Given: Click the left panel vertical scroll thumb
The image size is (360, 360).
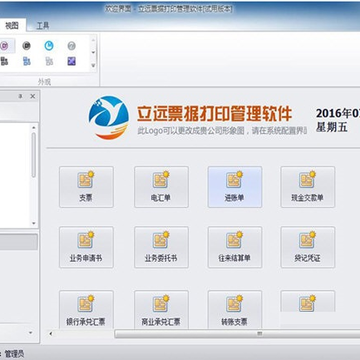Looking at the screenshot, I should click(33, 155).
